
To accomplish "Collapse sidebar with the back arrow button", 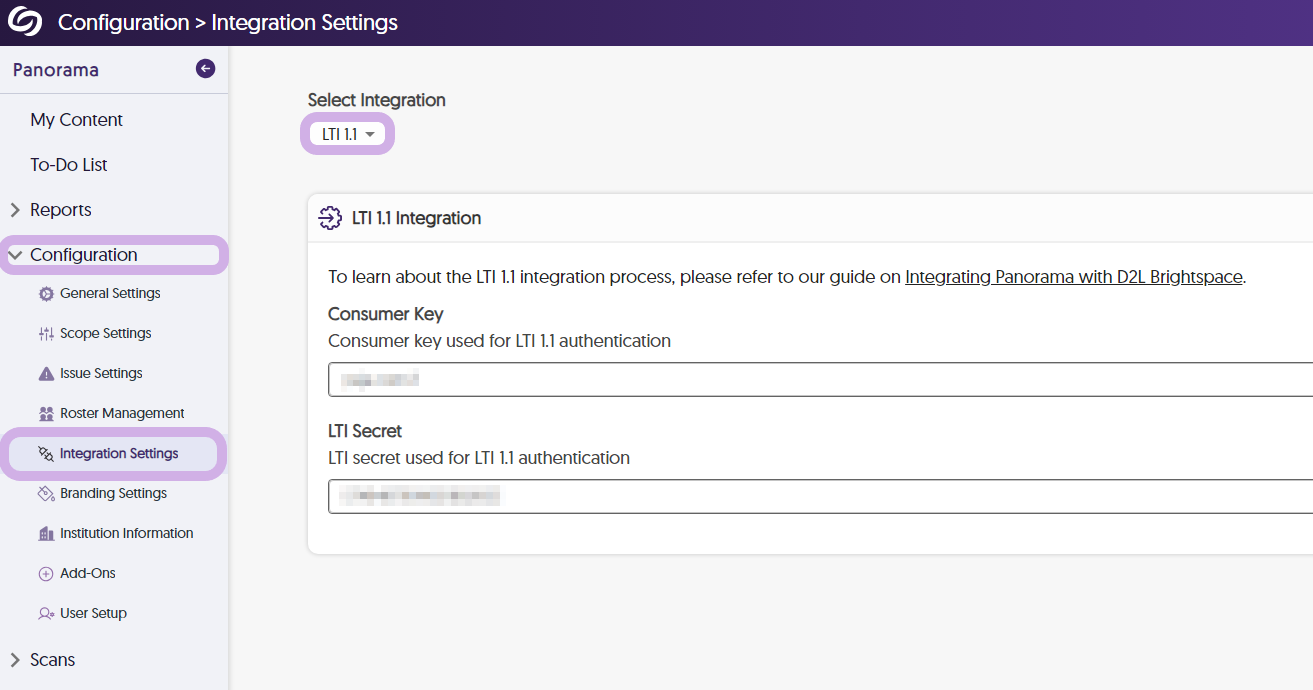I will pos(205,69).
